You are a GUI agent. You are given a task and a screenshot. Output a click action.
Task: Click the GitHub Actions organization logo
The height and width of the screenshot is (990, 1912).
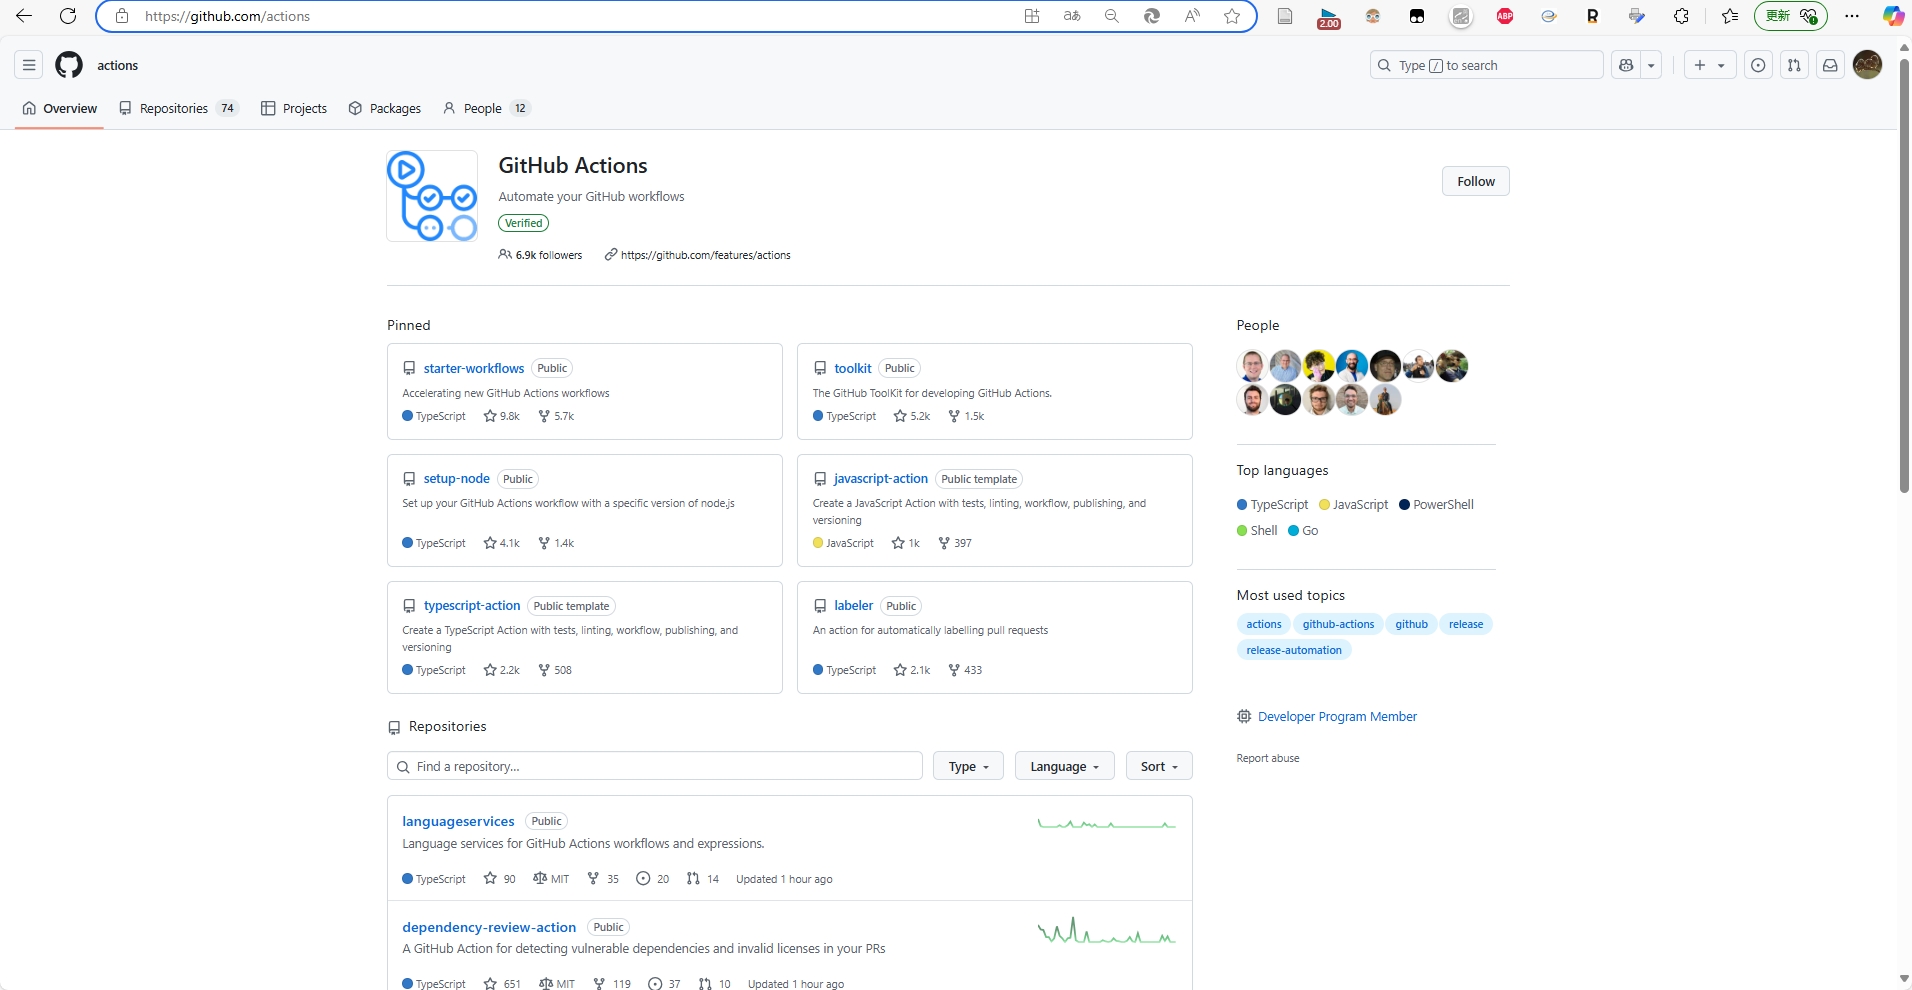pos(432,196)
